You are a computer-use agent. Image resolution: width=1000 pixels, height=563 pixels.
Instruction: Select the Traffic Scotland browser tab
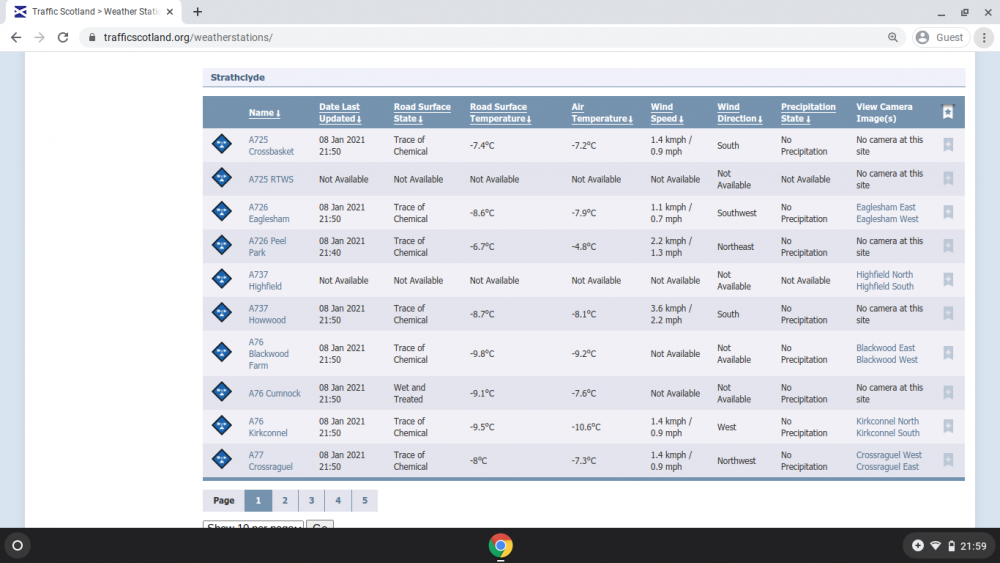pyautogui.click(x=94, y=11)
